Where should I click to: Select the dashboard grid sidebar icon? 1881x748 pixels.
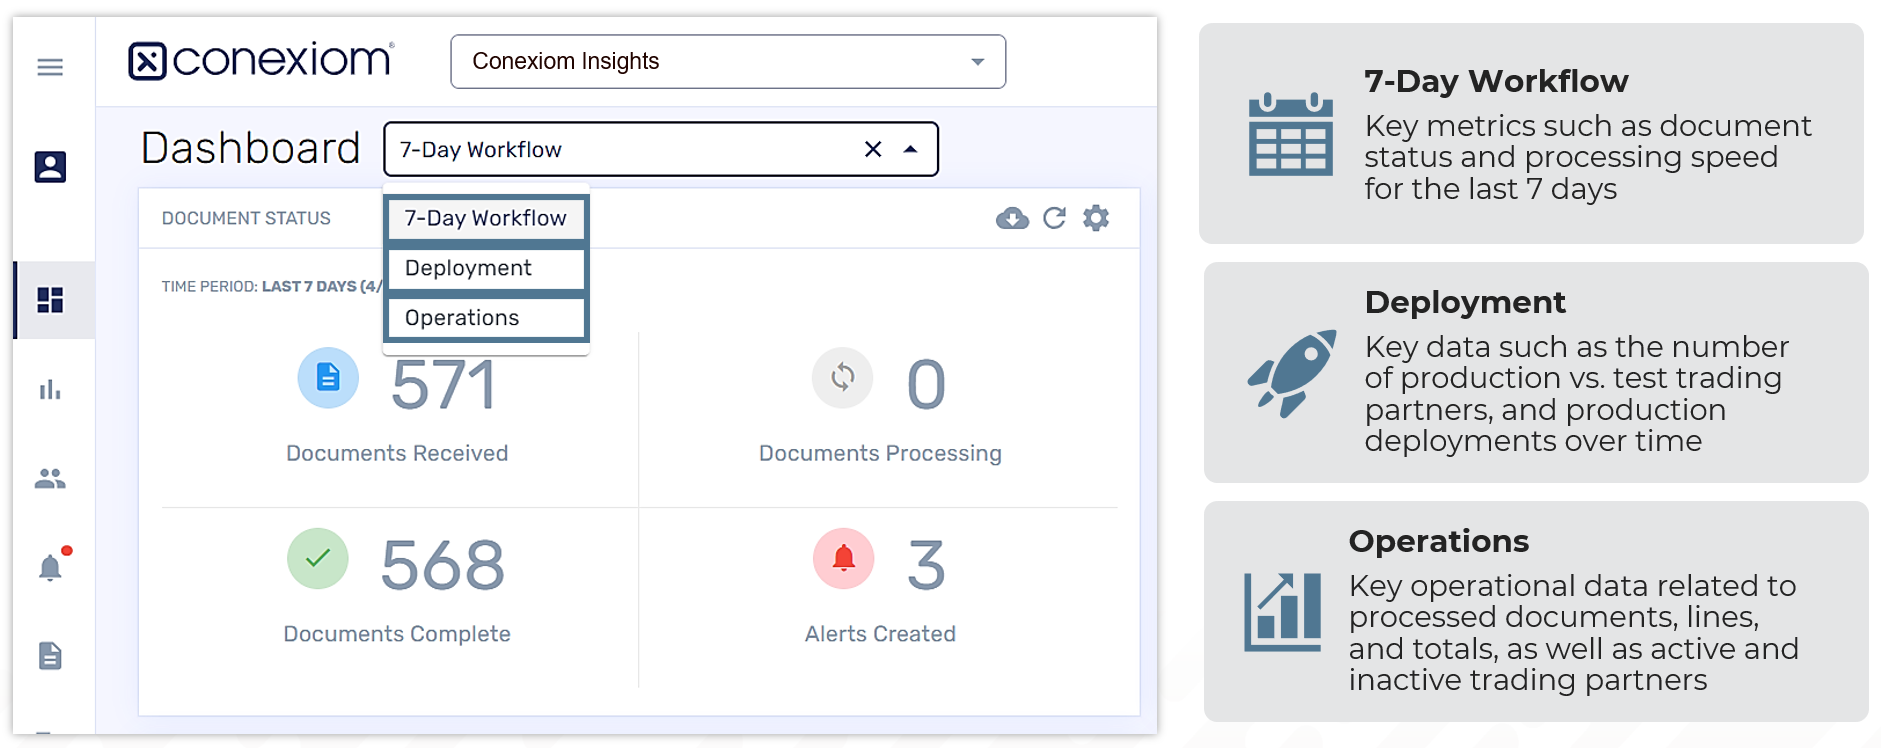point(50,300)
